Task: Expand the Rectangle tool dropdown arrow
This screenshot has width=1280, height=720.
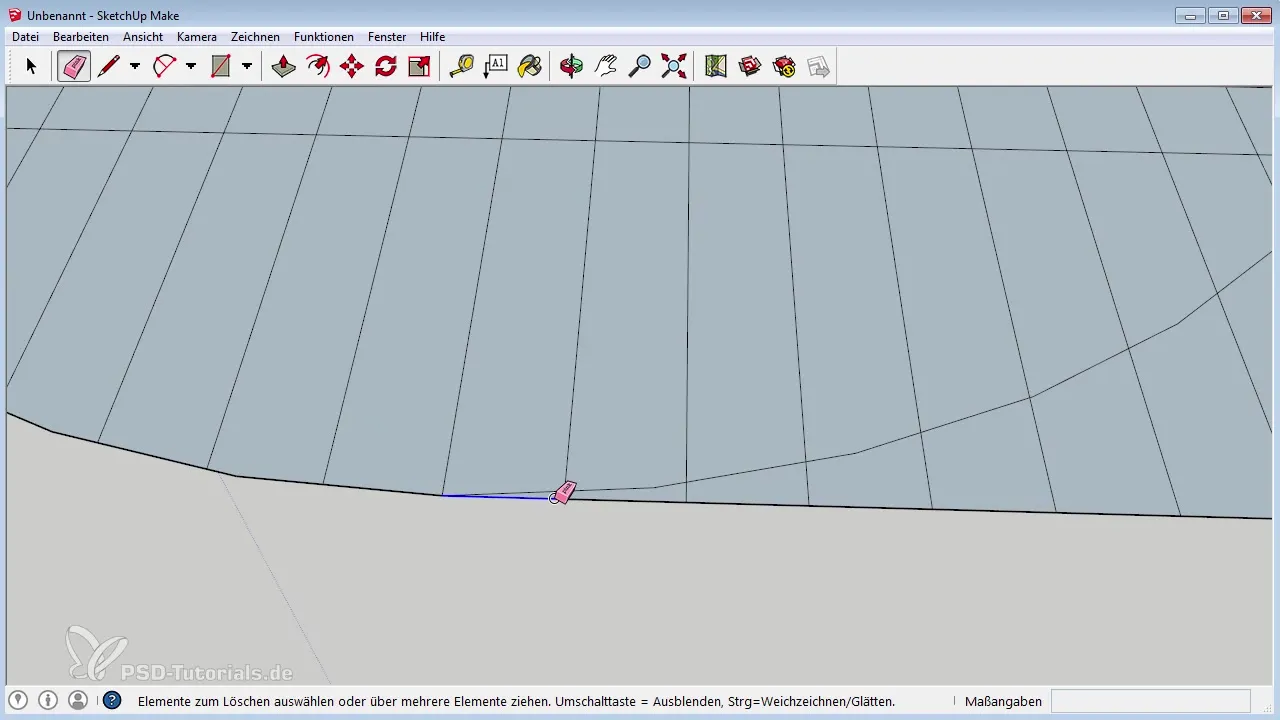Action: tap(247, 67)
